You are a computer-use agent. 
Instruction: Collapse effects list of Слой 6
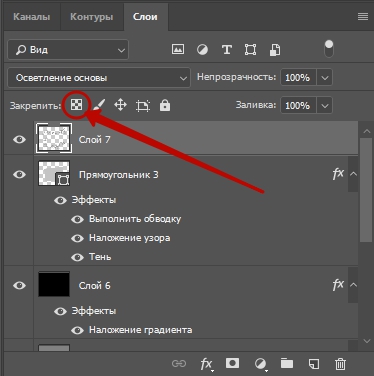tap(353, 285)
